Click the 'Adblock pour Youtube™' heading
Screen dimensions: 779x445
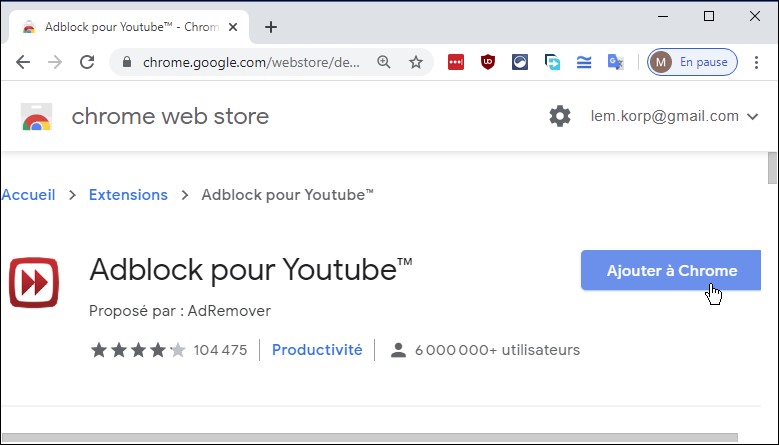(251, 270)
